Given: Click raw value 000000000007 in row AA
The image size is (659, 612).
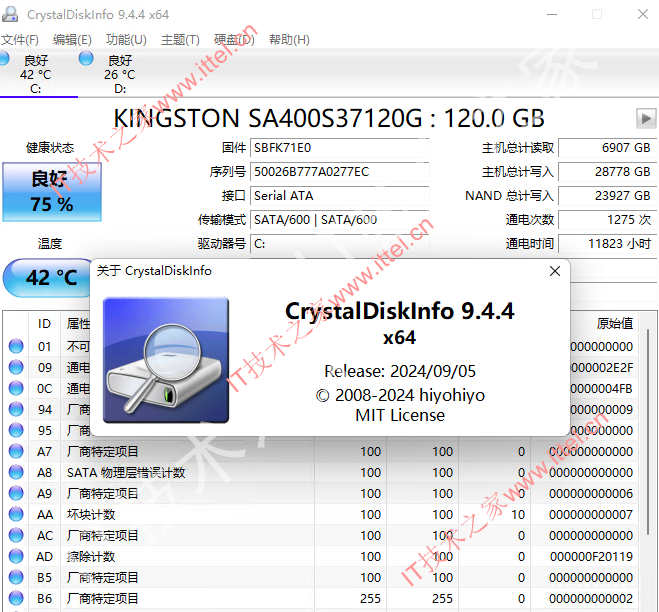Looking at the screenshot, I should click(591, 514).
